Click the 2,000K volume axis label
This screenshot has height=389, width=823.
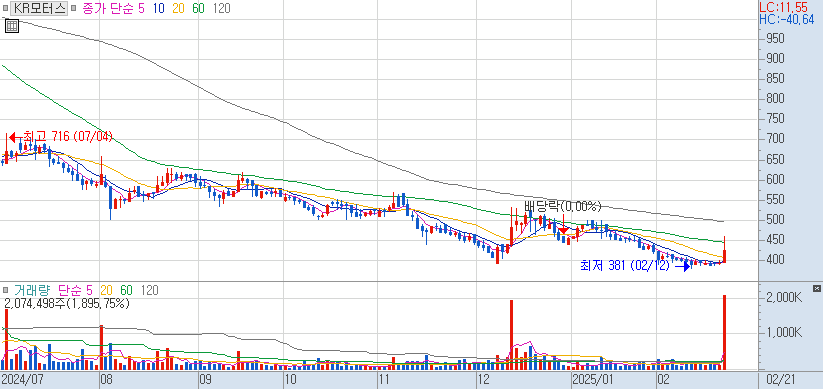[x=783, y=298]
